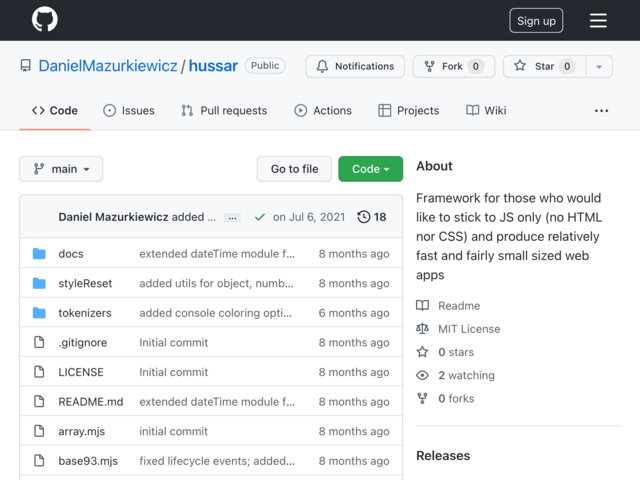Click the 2 watching eye link
The height and width of the screenshot is (480, 640).
[x=456, y=375]
